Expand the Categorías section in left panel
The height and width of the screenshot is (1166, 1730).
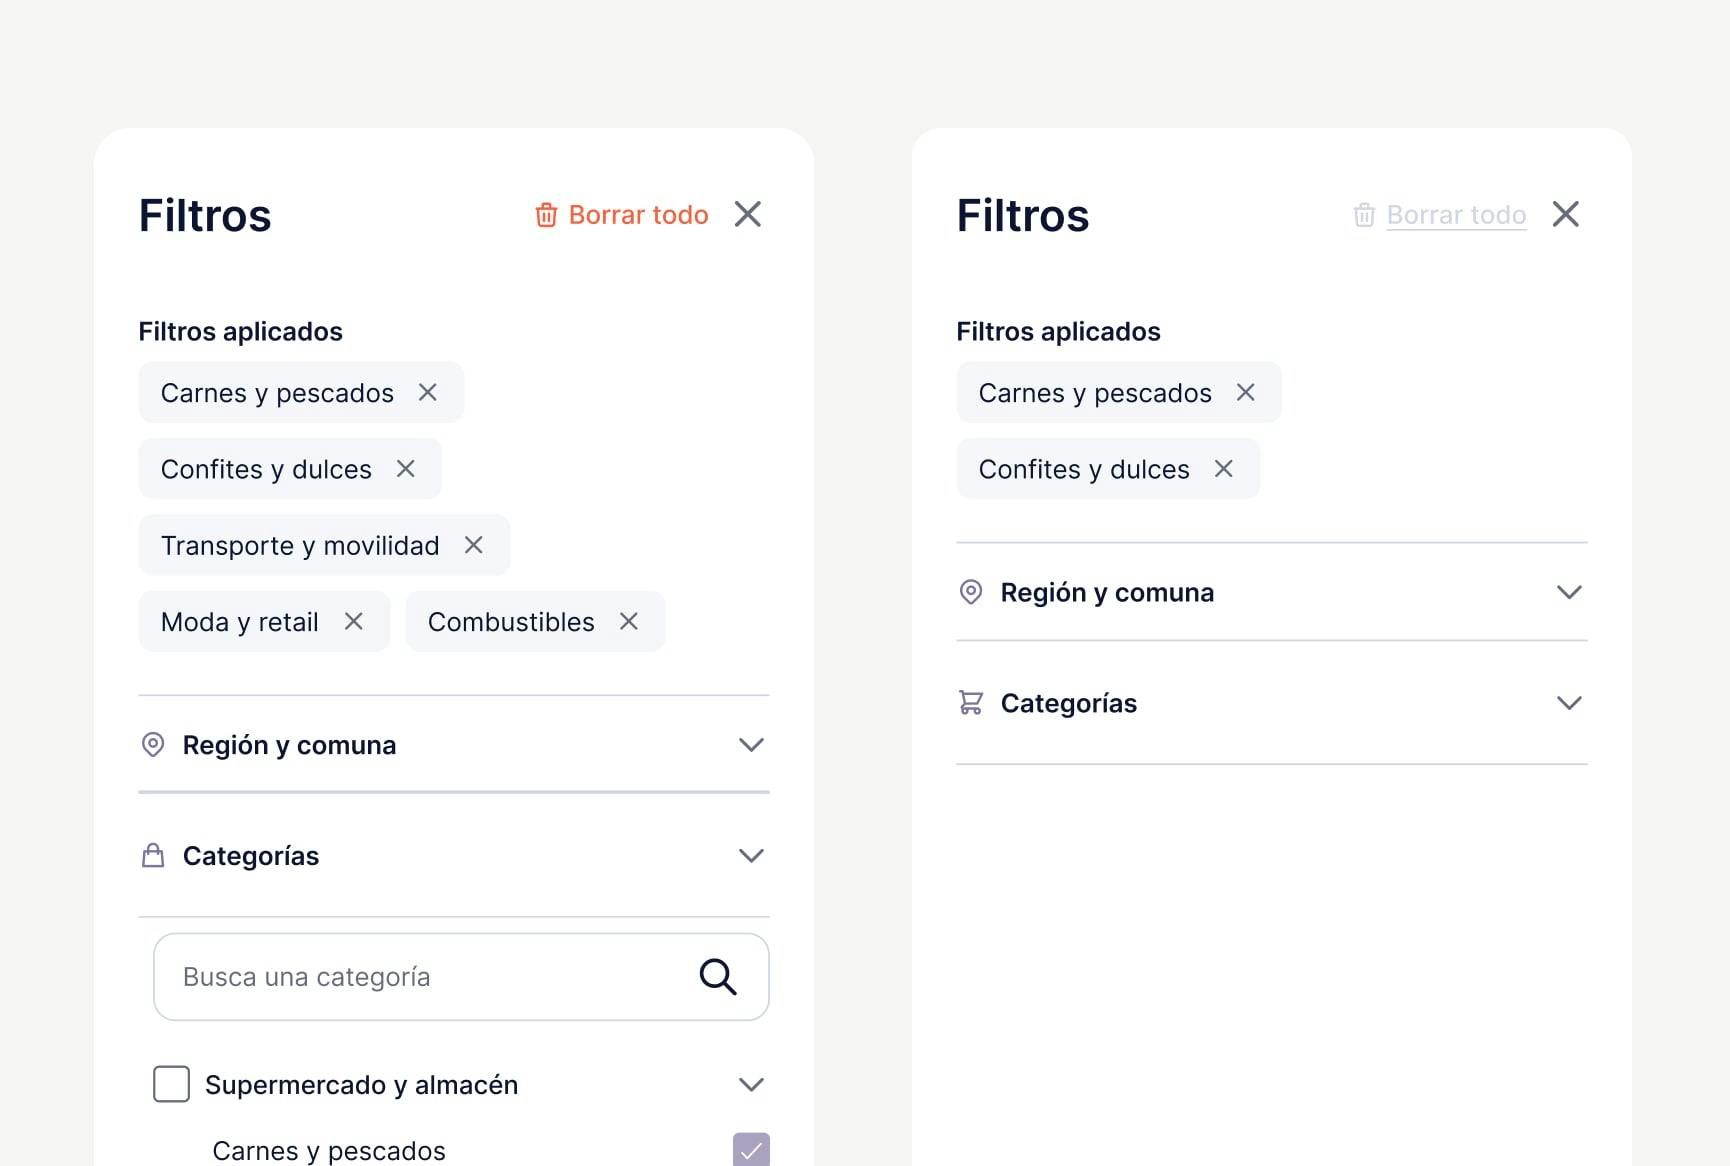coord(750,856)
